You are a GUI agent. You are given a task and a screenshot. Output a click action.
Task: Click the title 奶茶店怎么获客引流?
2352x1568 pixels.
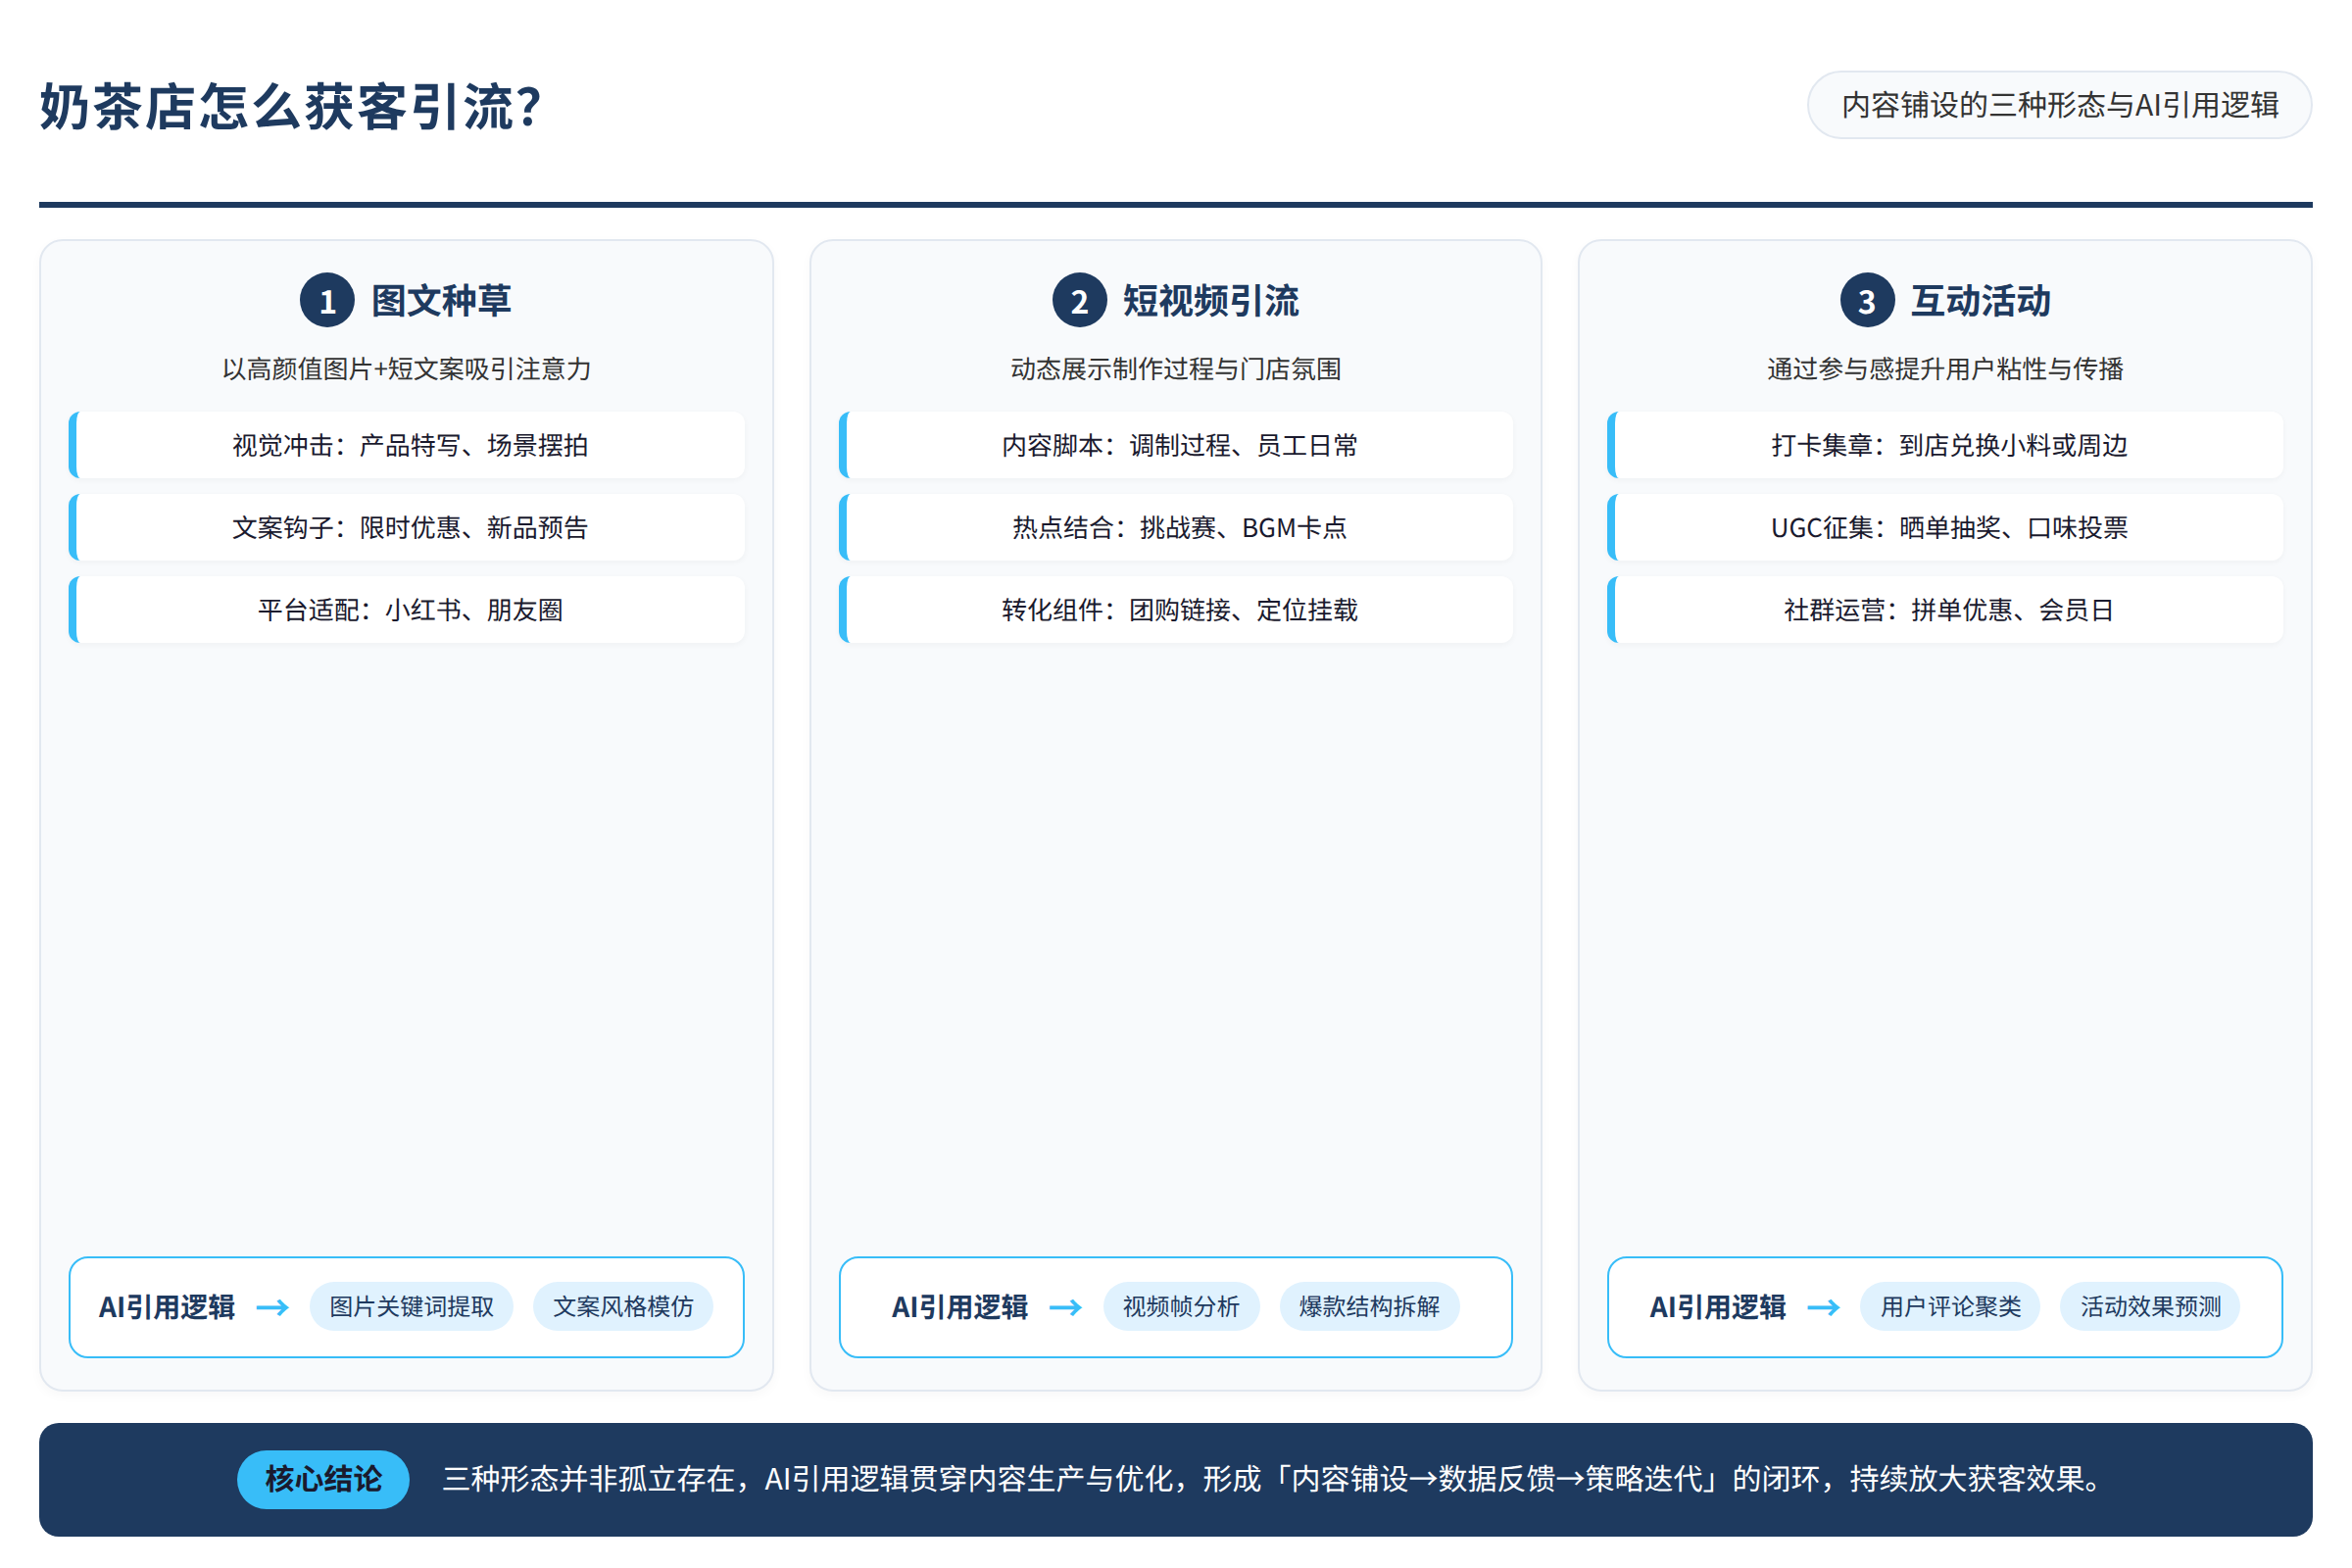(290, 107)
